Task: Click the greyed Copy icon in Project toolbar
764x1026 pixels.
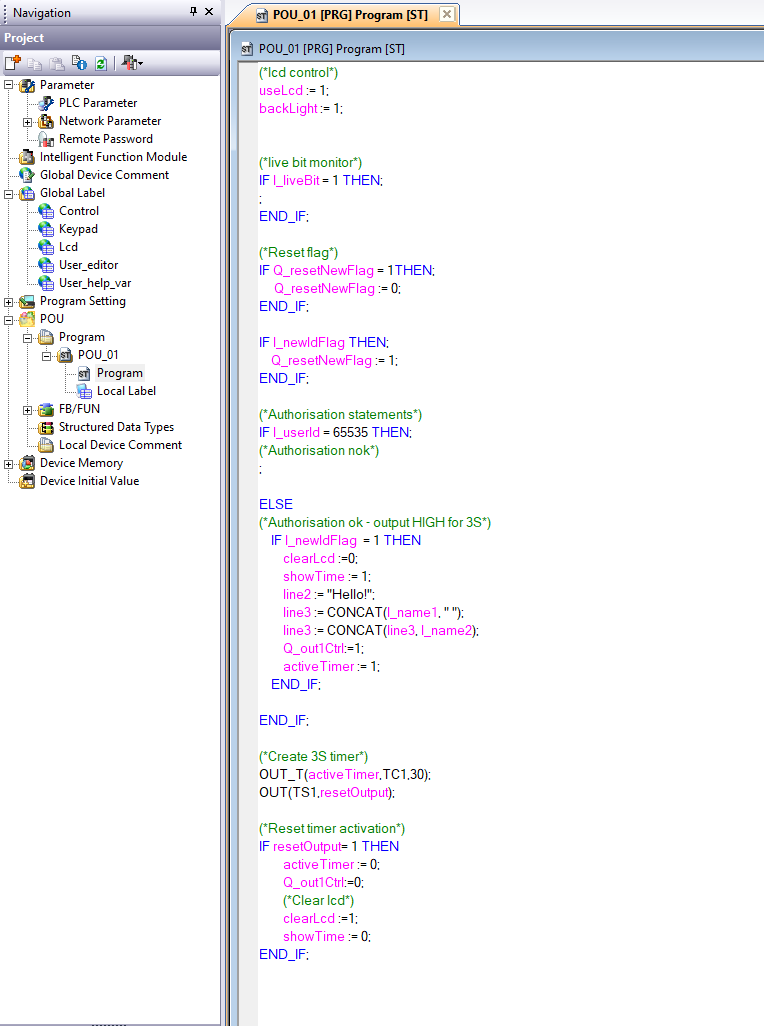Action: pos(35,63)
